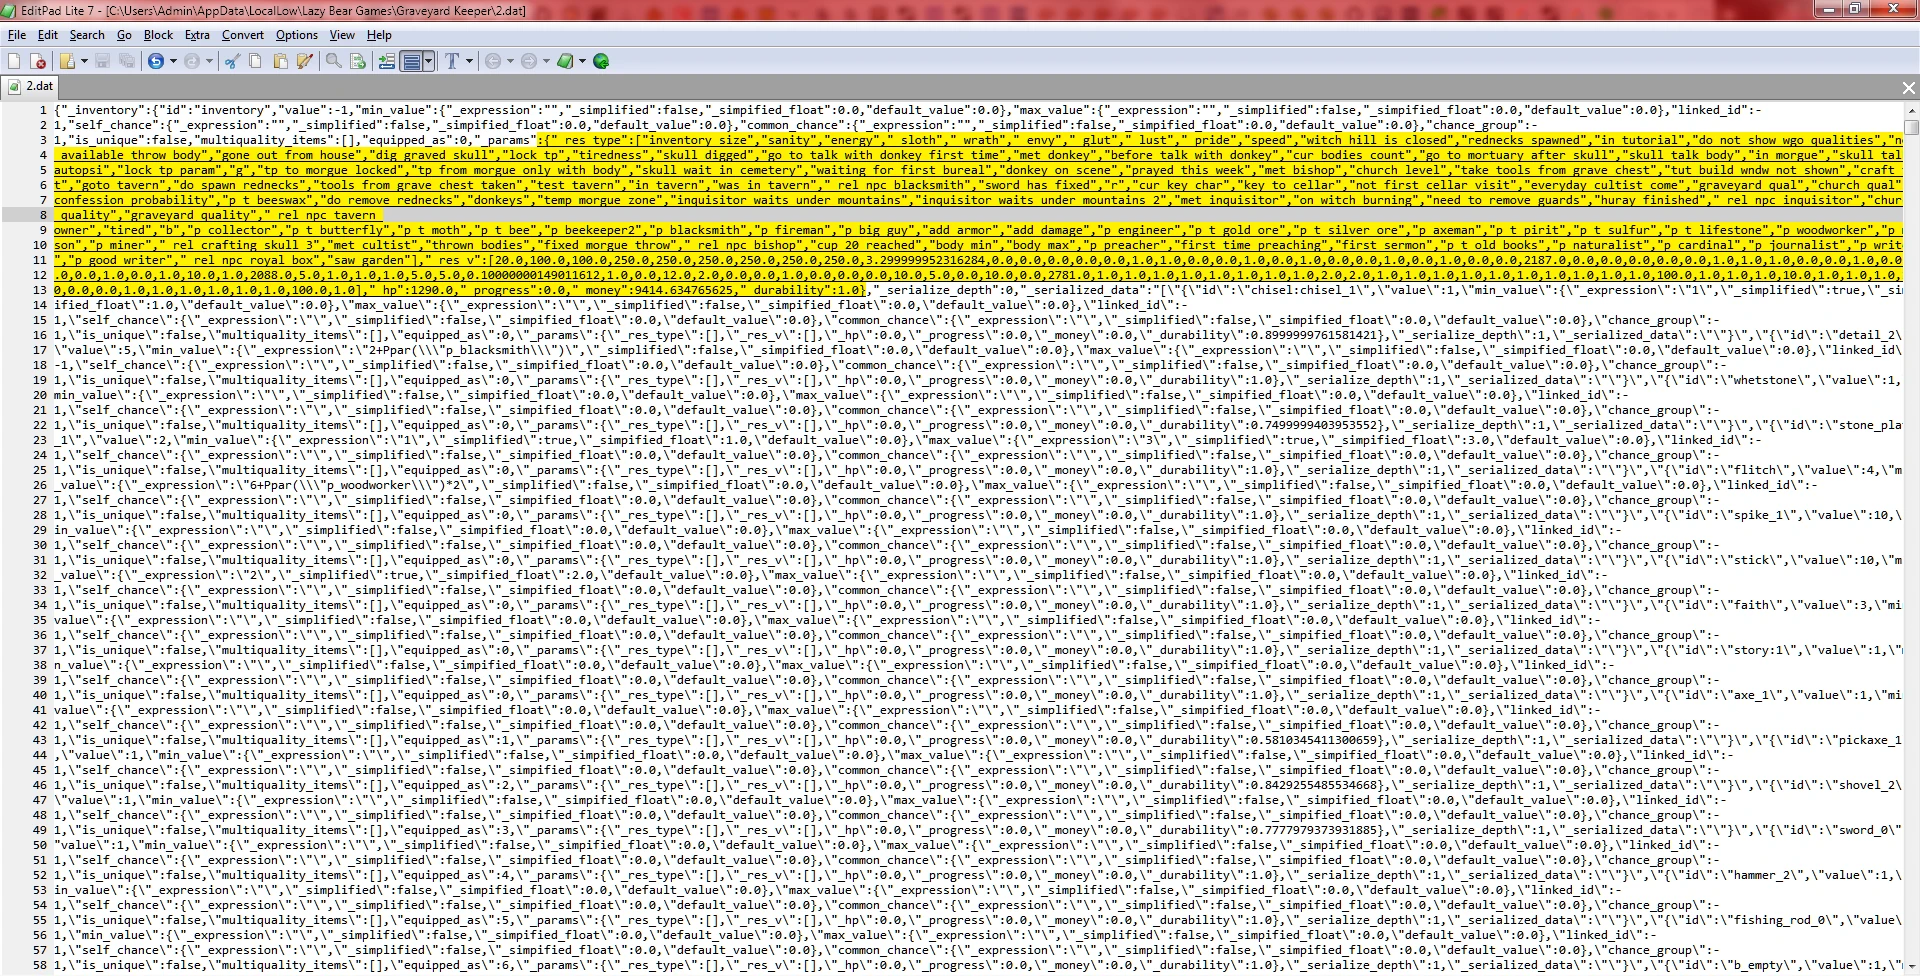Expand the Undo history dropdown arrow
The width and height of the screenshot is (1920, 976).
(x=173, y=61)
